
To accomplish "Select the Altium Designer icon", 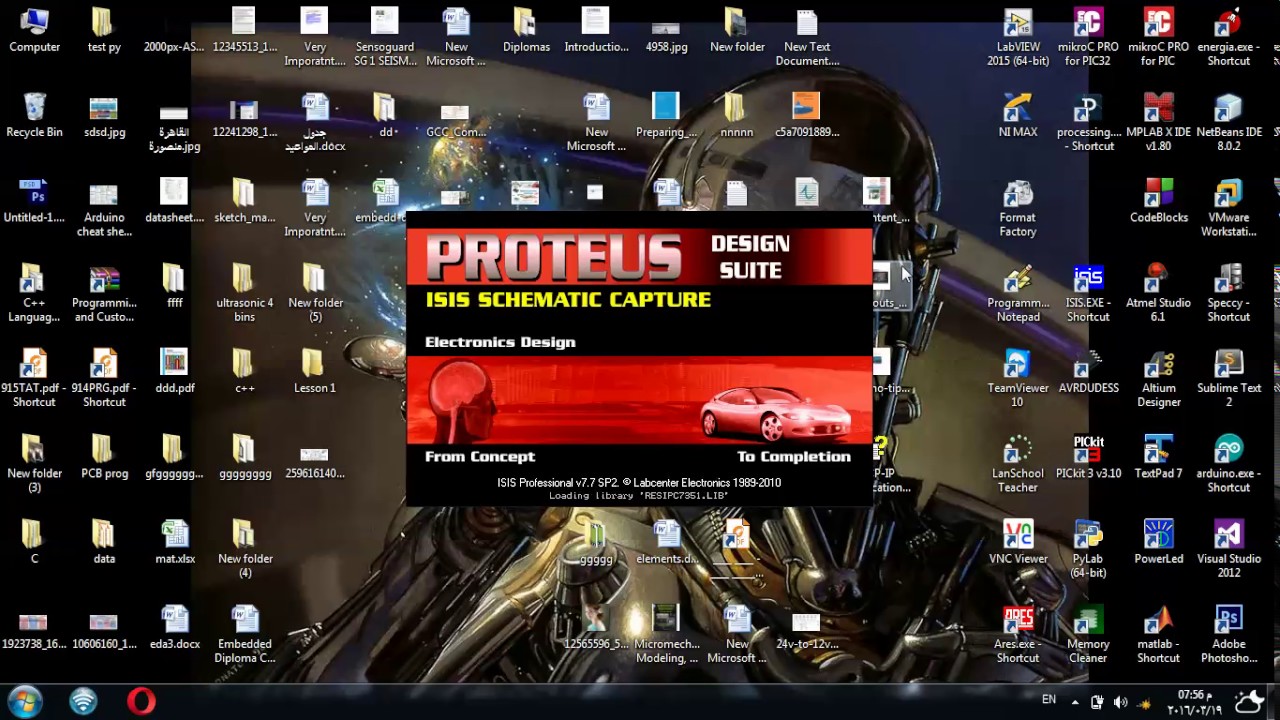I will pyautogui.click(x=1158, y=379).
